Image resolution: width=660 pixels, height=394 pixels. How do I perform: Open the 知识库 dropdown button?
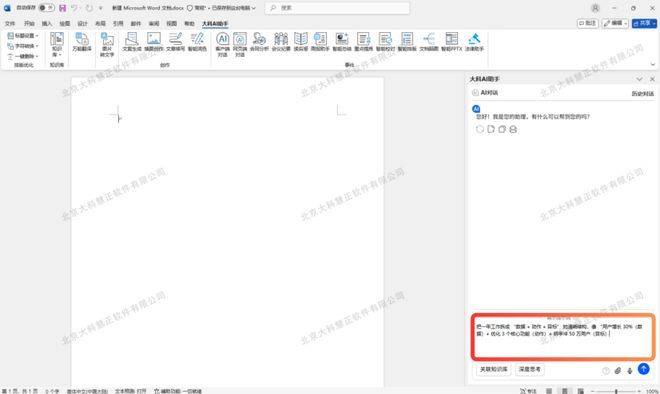pos(57,45)
